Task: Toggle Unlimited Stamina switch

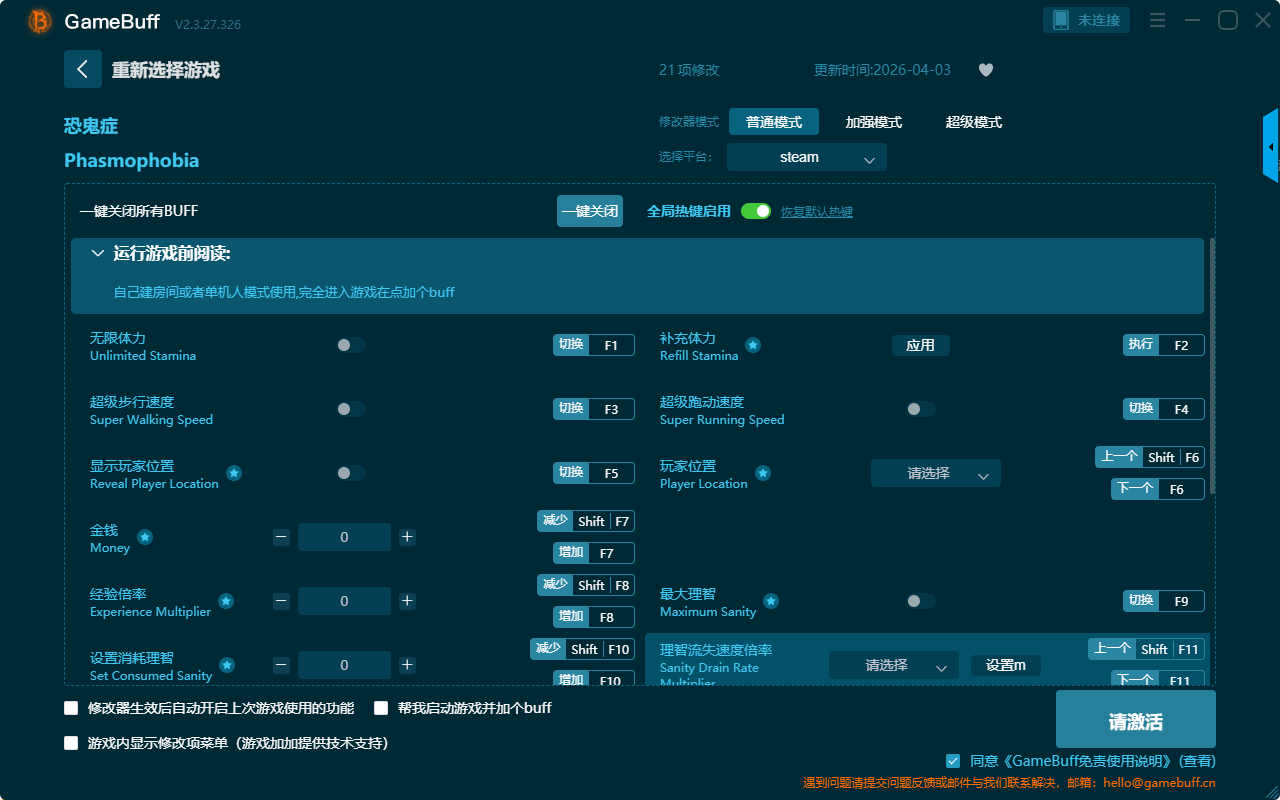Action: pyautogui.click(x=351, y=345)
